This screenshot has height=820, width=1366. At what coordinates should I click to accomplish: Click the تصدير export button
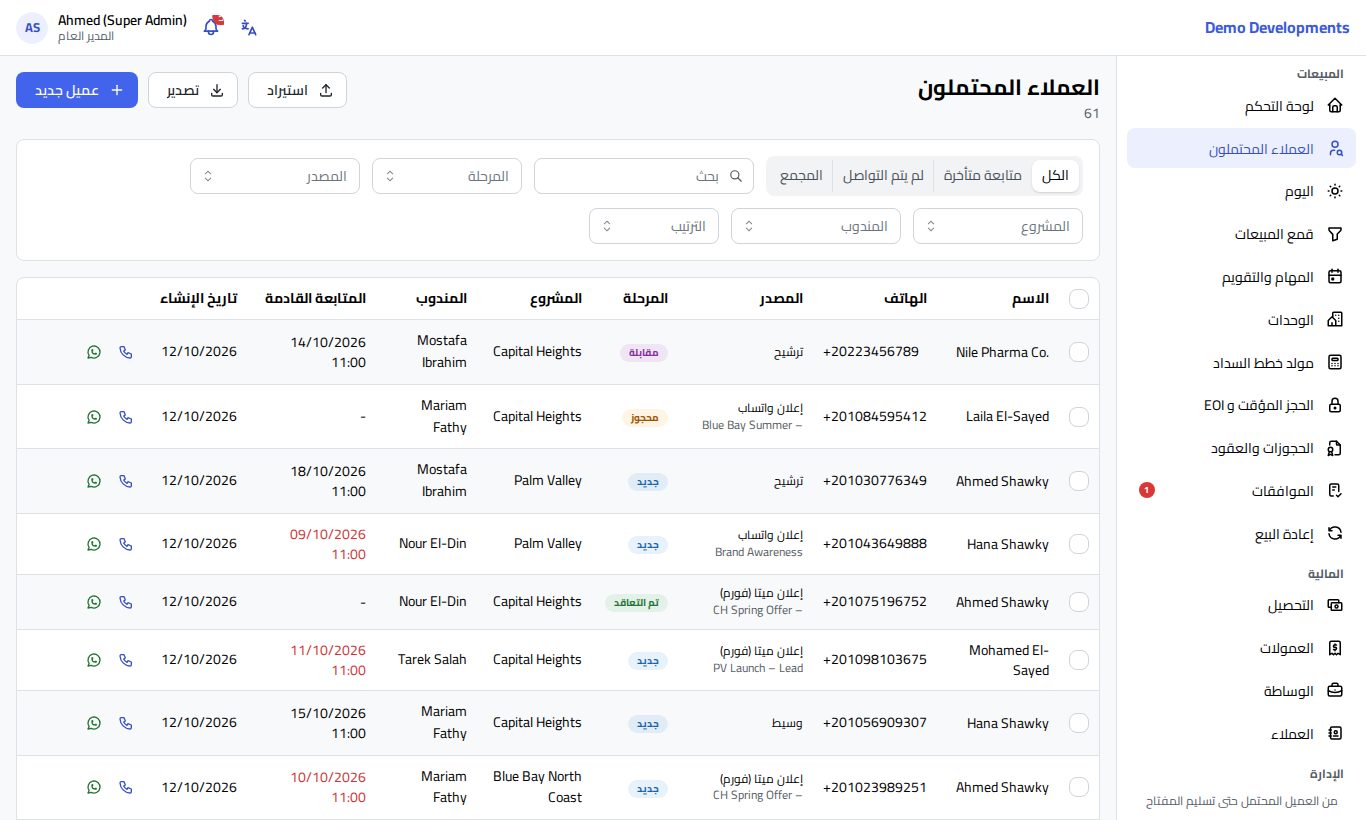pos(193,90)
